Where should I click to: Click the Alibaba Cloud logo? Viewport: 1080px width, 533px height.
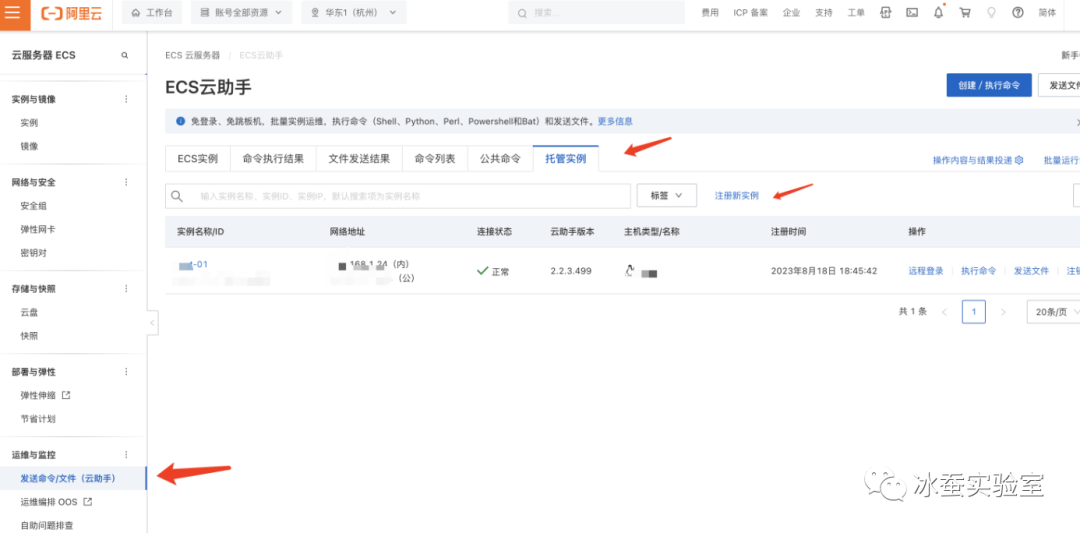[x=71, y=13]
